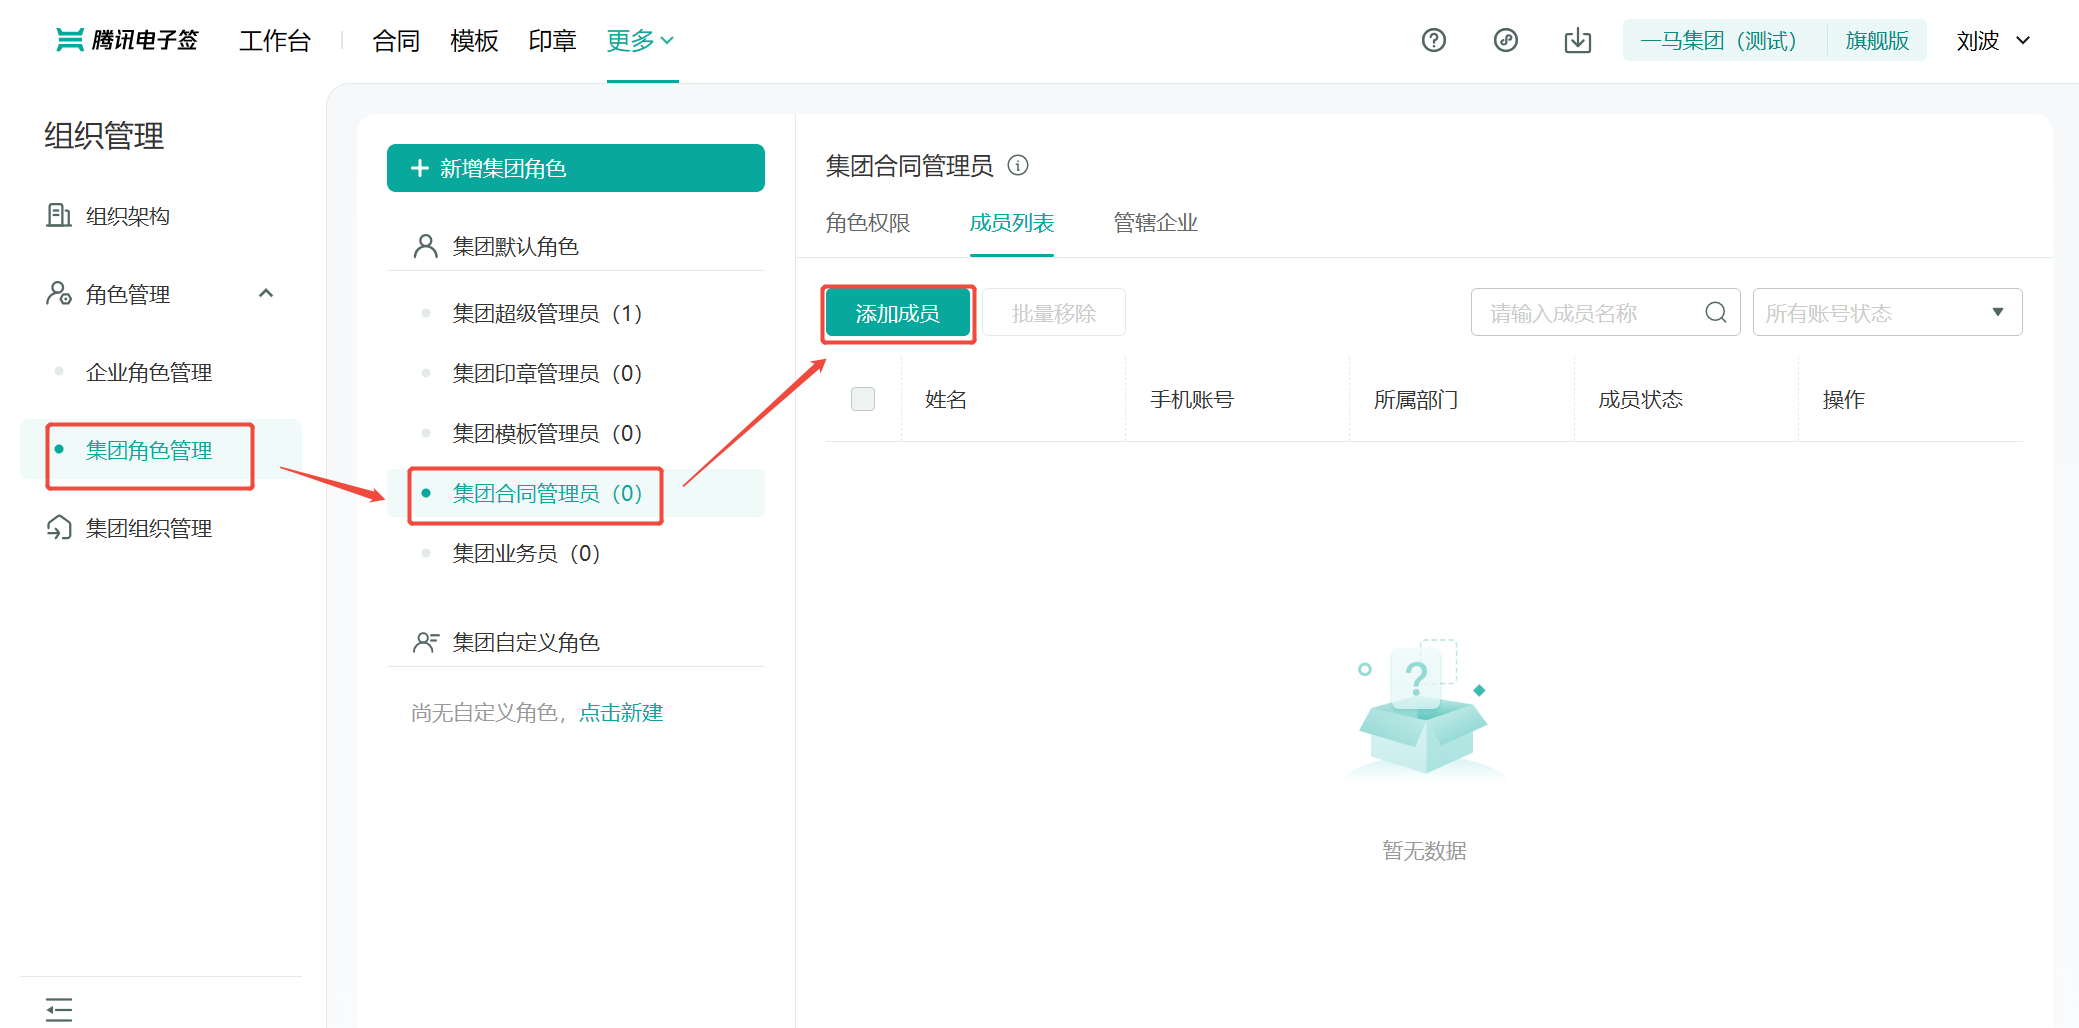The image size is (2079, 1028).
Task: Click the 添加成员 button
Action: tap(897, 314)
